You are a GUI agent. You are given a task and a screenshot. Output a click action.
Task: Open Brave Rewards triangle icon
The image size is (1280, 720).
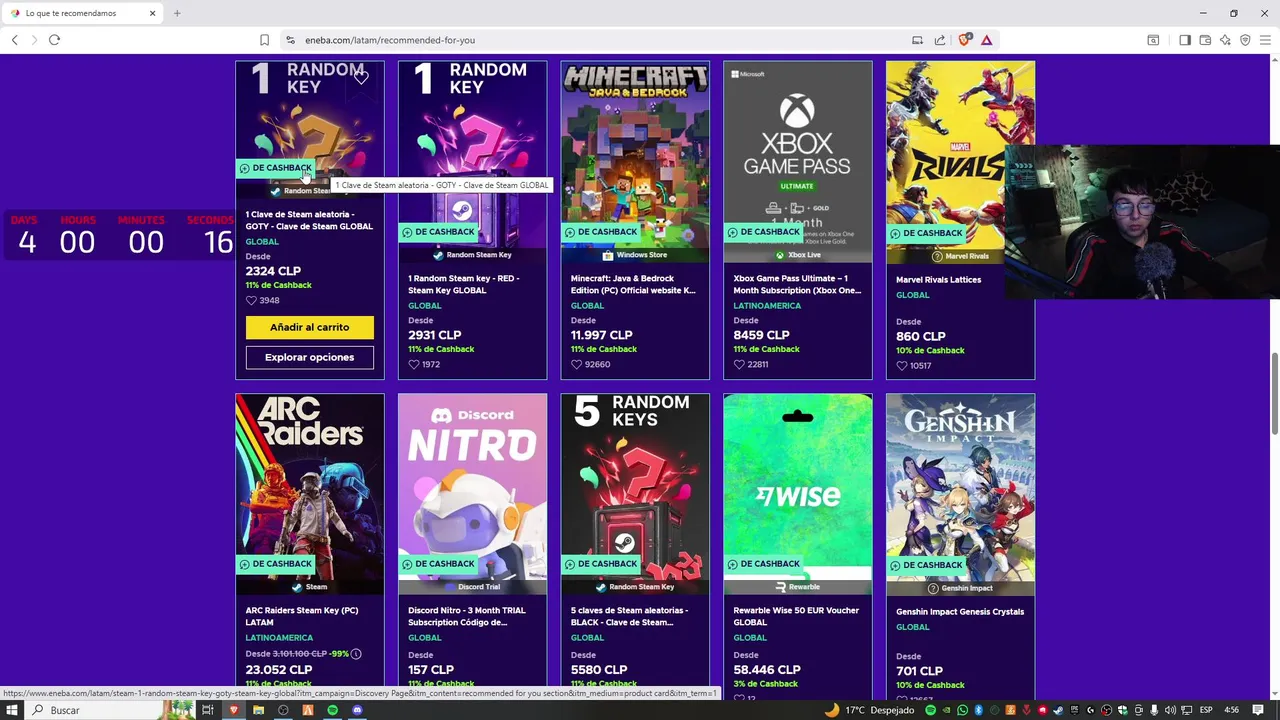pyautogui.click(x=987, y=40)
